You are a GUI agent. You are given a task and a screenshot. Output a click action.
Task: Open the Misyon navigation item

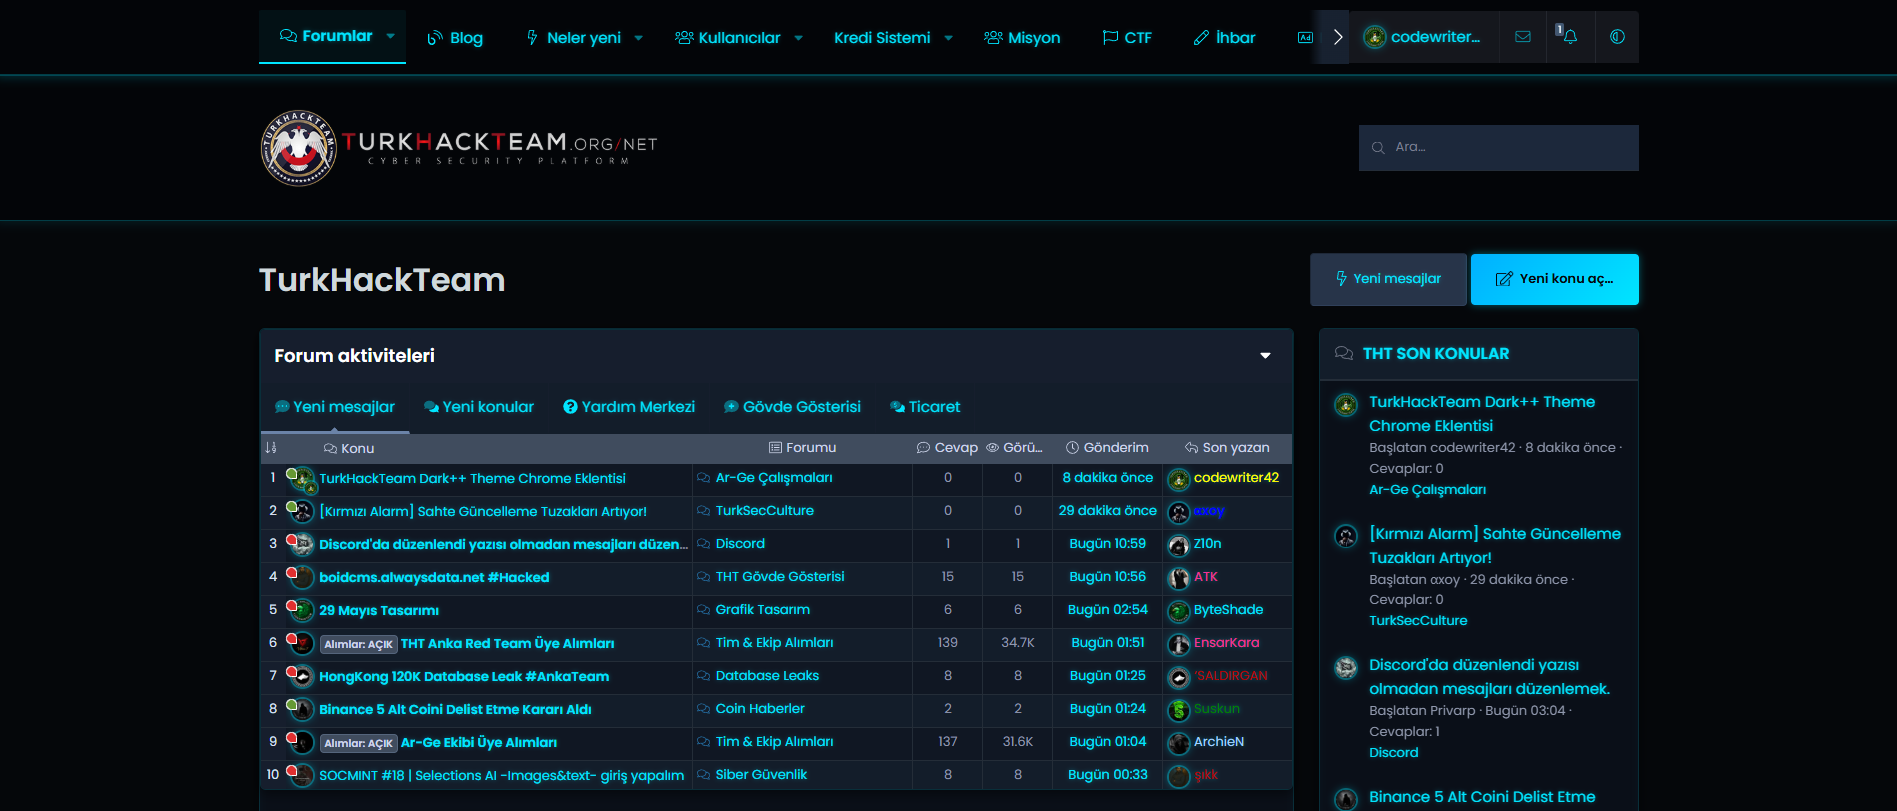pos(1022,38)
